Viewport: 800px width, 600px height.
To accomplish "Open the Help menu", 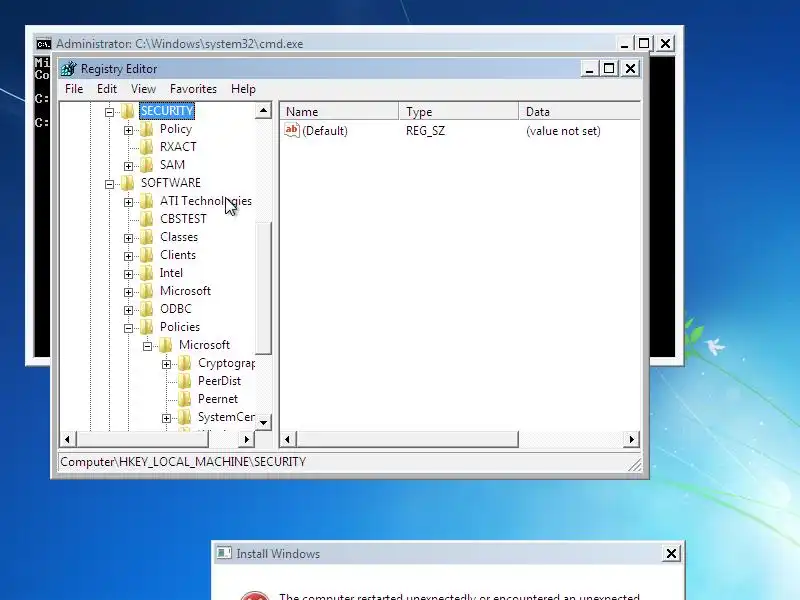I will (243, 89).
